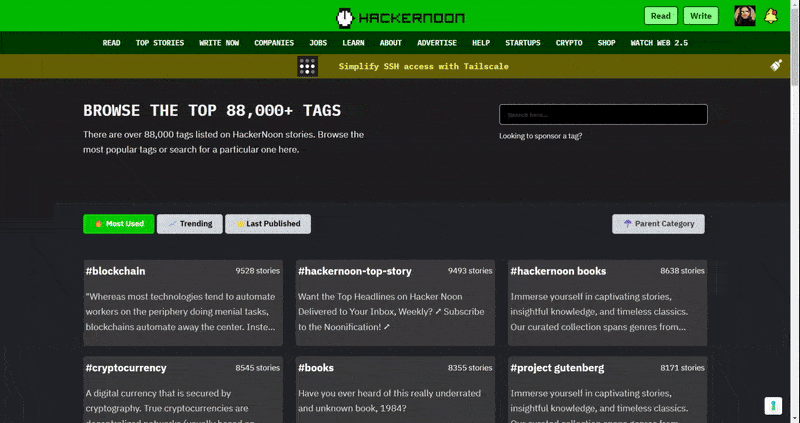Open the user profile avatar
The image size is (800, 423).
tap(744, 16)
